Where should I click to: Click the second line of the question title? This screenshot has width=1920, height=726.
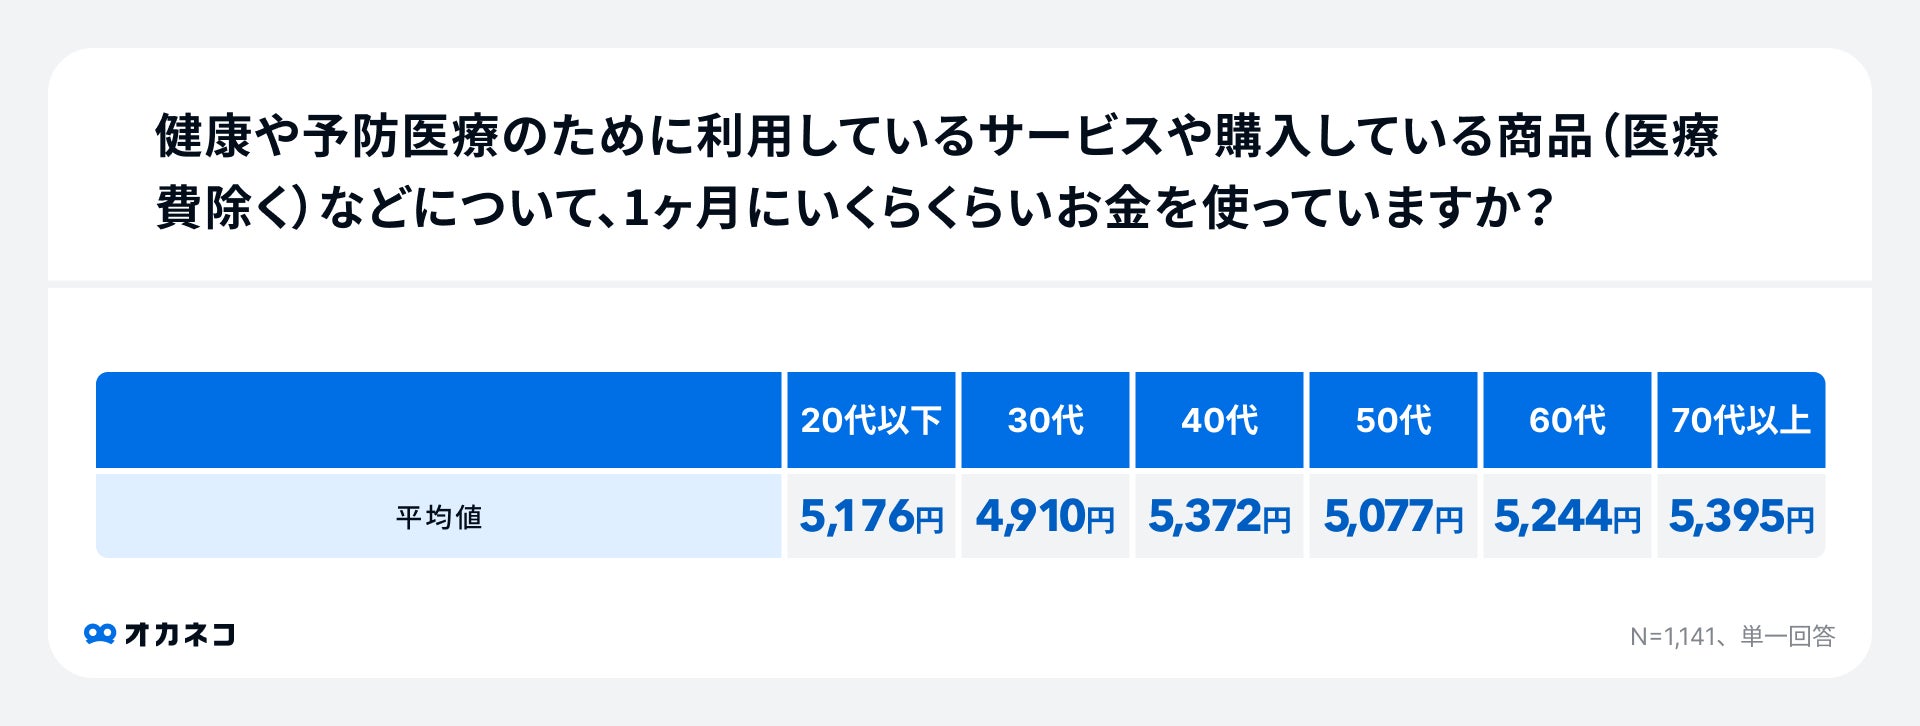click(855, 208)
